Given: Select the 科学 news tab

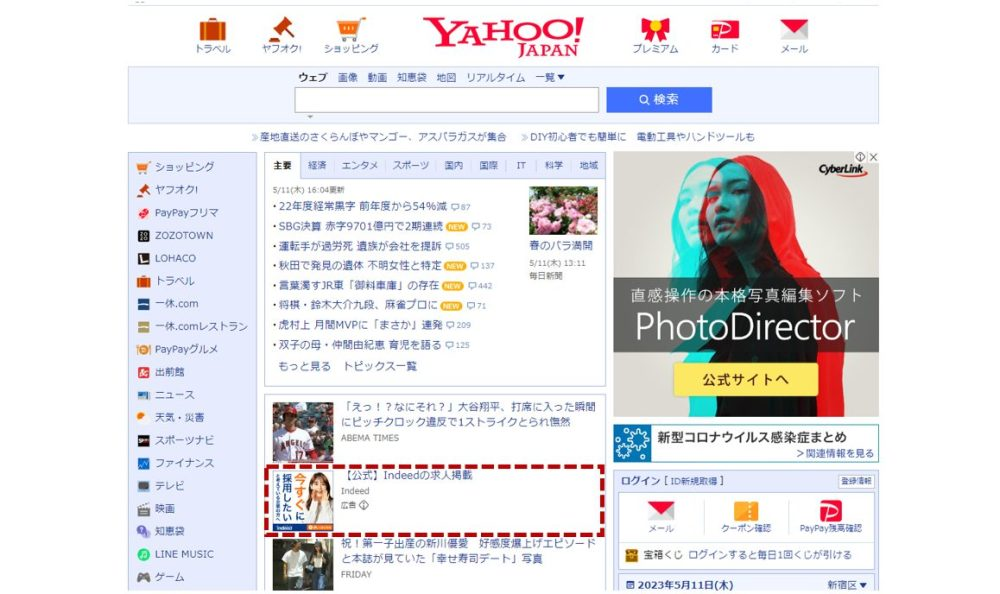Looking at the screenshot, I should pos(554,165).
